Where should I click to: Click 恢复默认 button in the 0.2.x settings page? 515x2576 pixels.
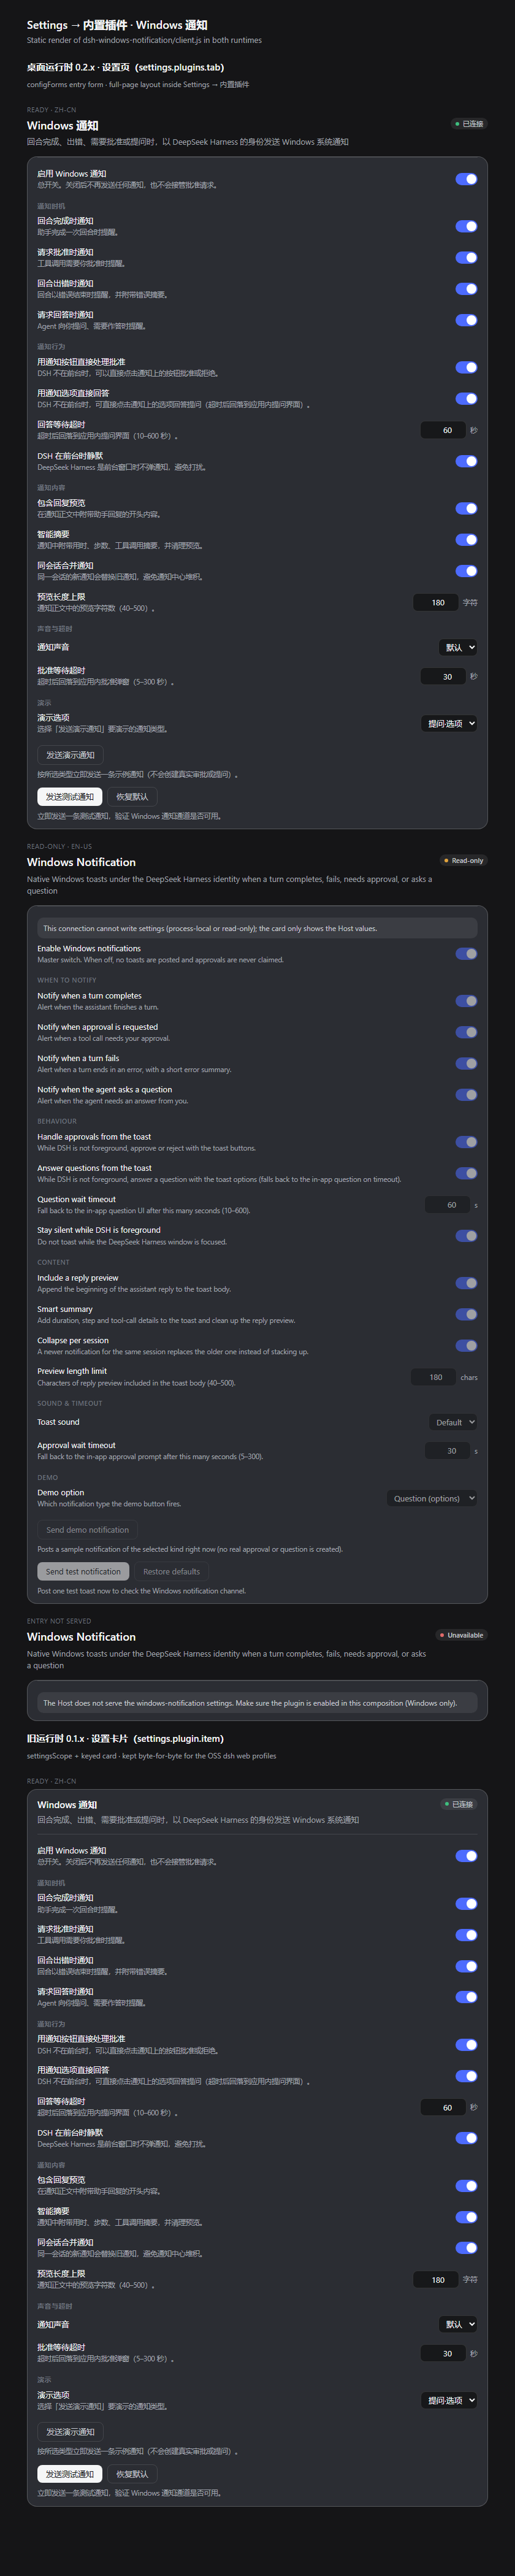132,797
